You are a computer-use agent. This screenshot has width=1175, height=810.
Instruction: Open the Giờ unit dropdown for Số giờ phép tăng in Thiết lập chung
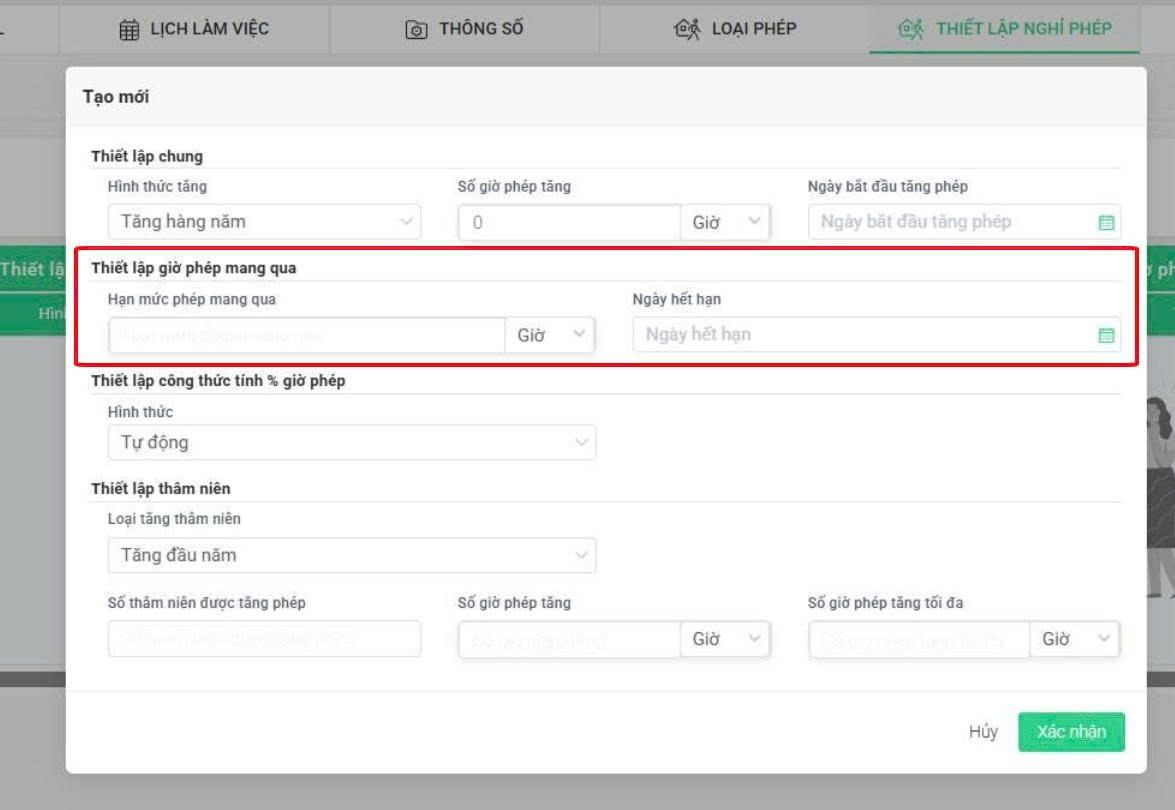pos(725,222)
